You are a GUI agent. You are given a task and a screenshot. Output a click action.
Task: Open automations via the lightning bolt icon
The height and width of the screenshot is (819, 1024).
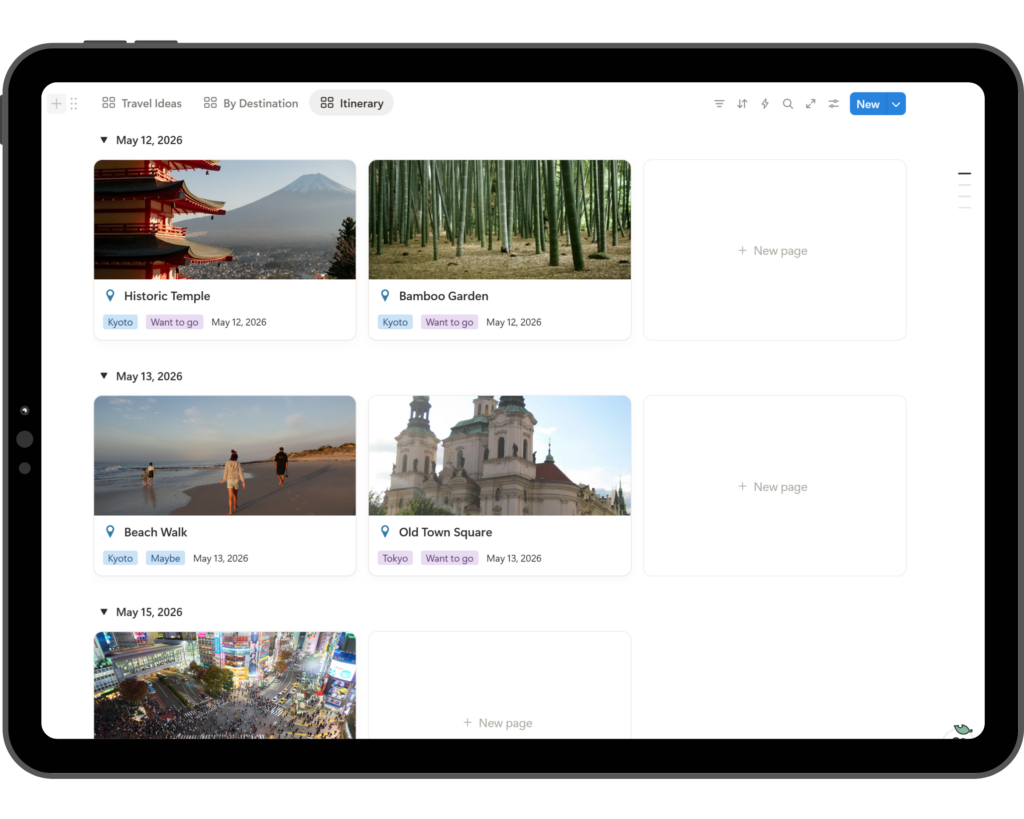point(764,103)
